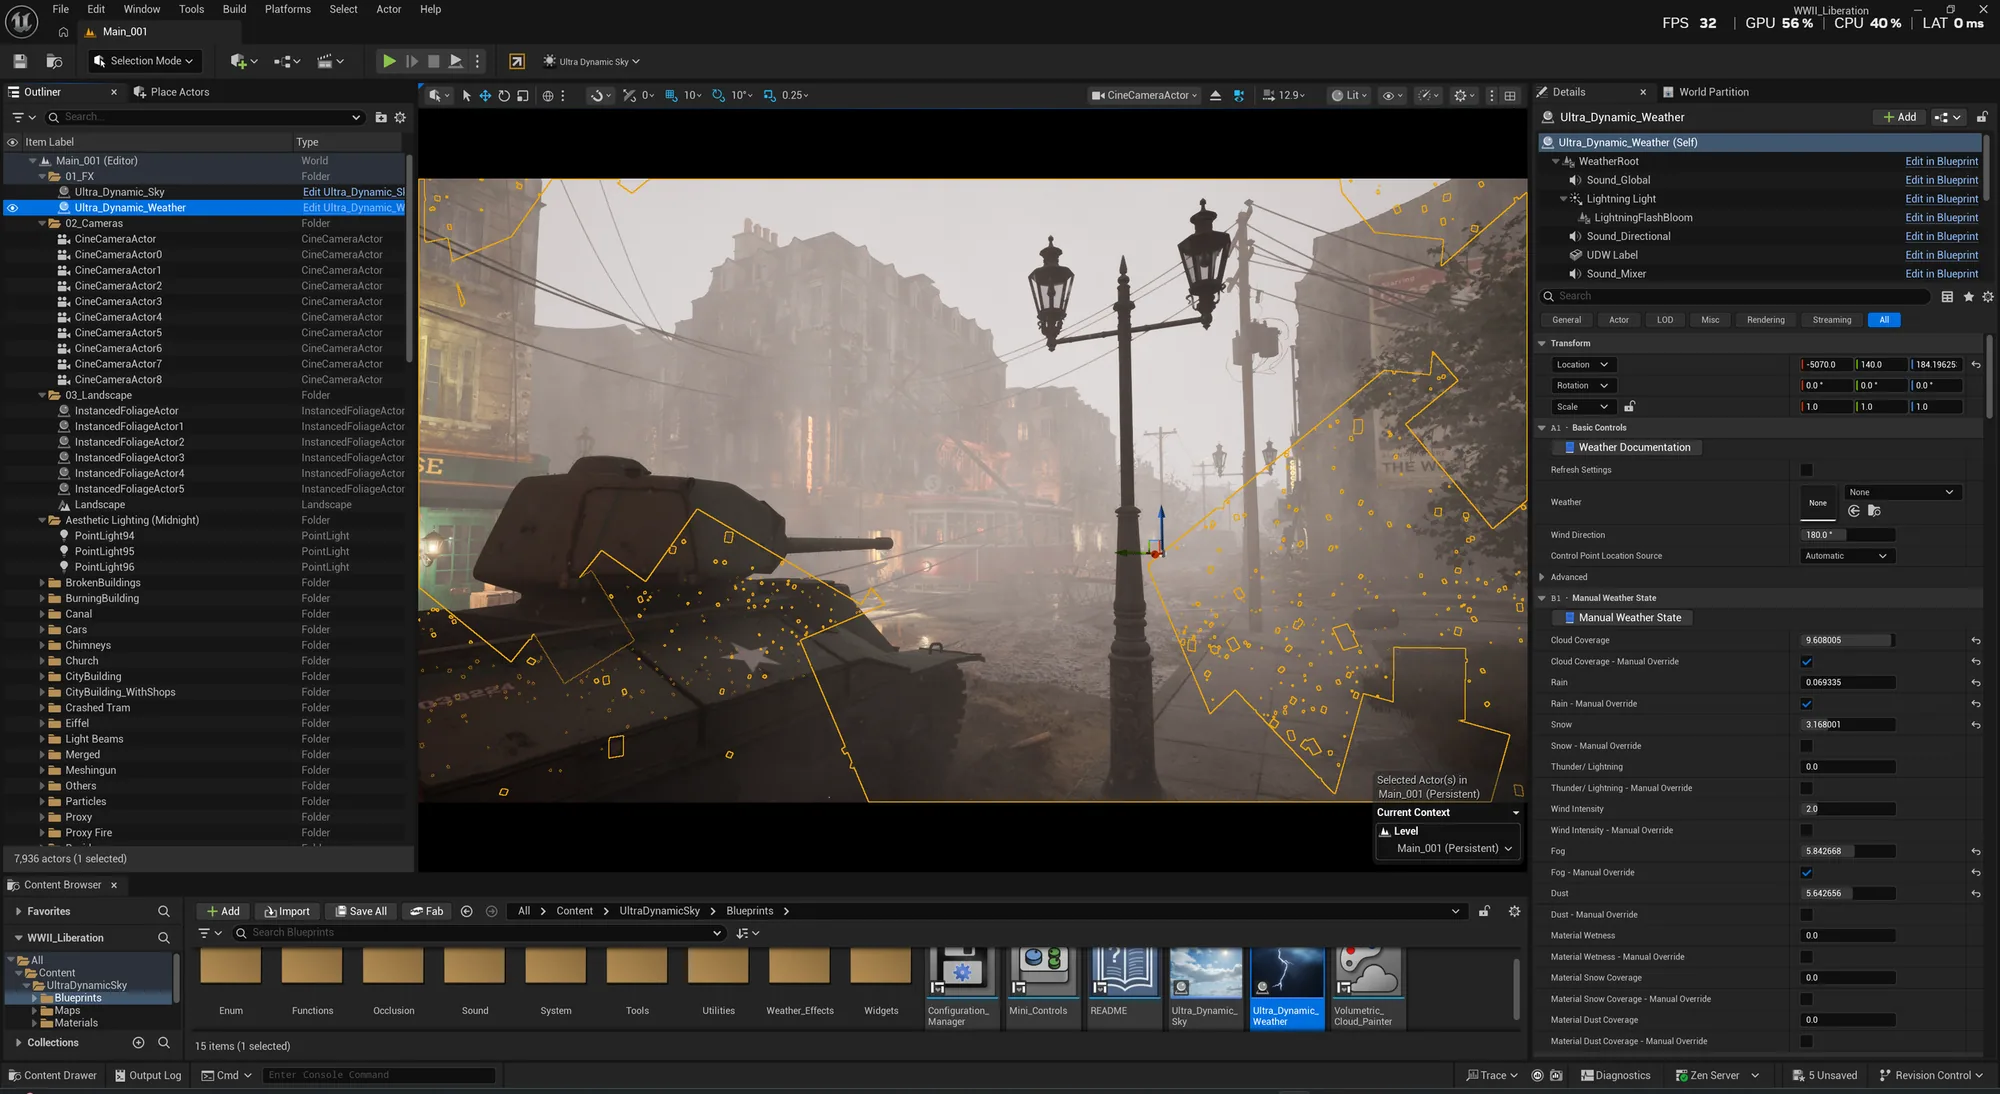Adjust the Cloud Coverage value slider

tap(1848, 641)
